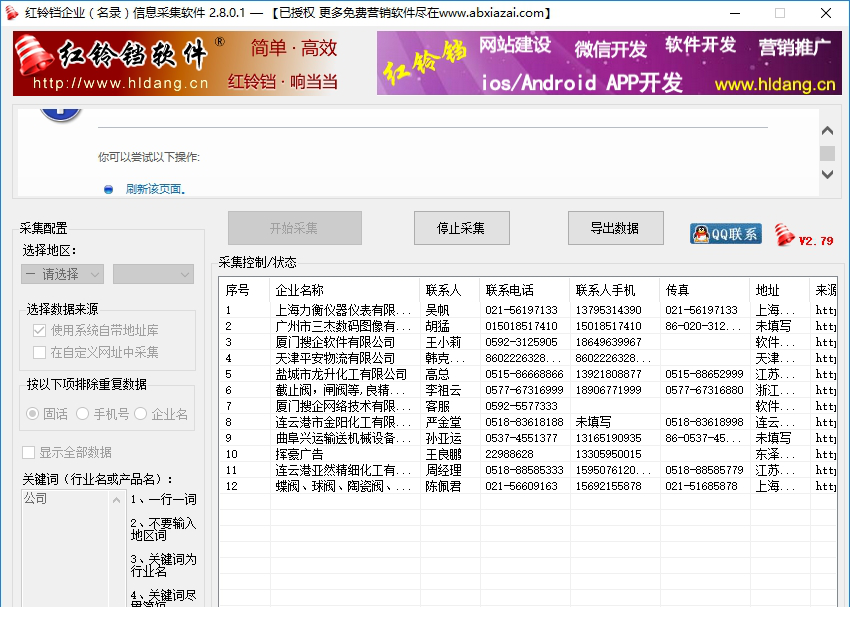Click the 联系电话 column header
Screen dimensions: 850x631
click(524, 290)
